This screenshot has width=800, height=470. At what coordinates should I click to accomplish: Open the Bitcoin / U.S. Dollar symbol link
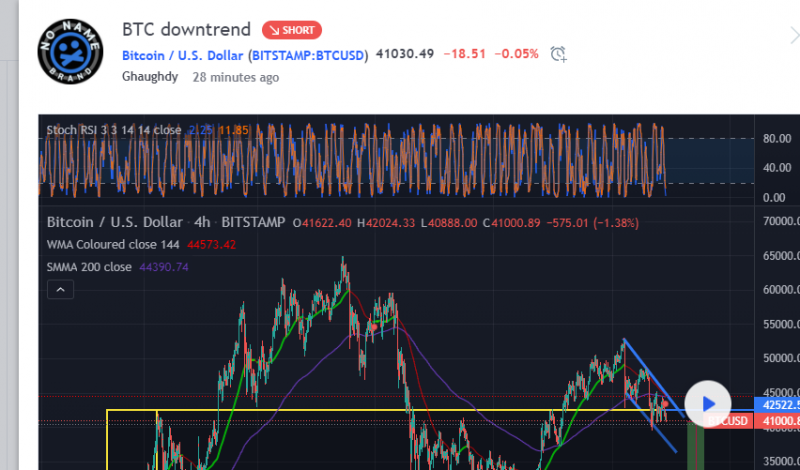[x=183, y=56]
